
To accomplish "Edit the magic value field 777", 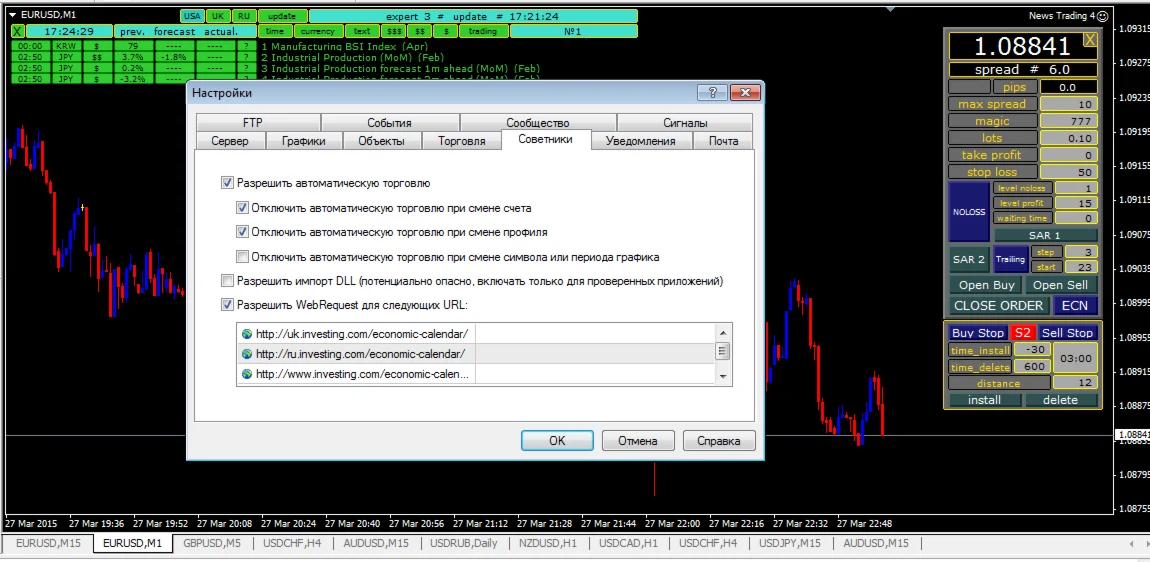I will point(1069,121).
